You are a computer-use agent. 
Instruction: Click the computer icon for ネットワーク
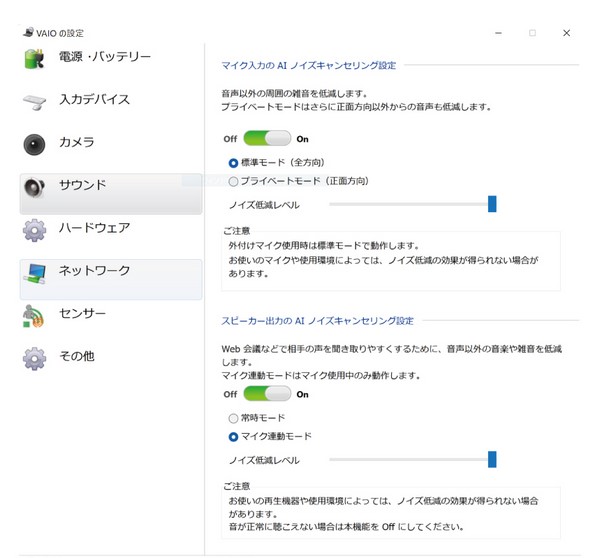pos(34,273)
